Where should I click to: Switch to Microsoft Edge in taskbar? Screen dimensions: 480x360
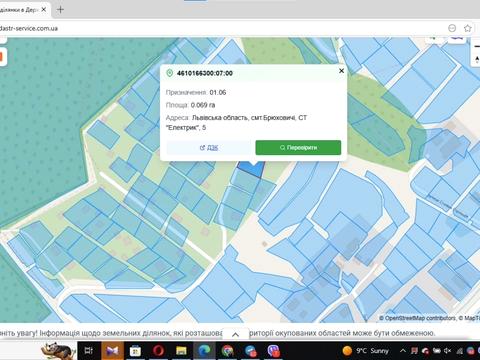click(x=204, y=351)
